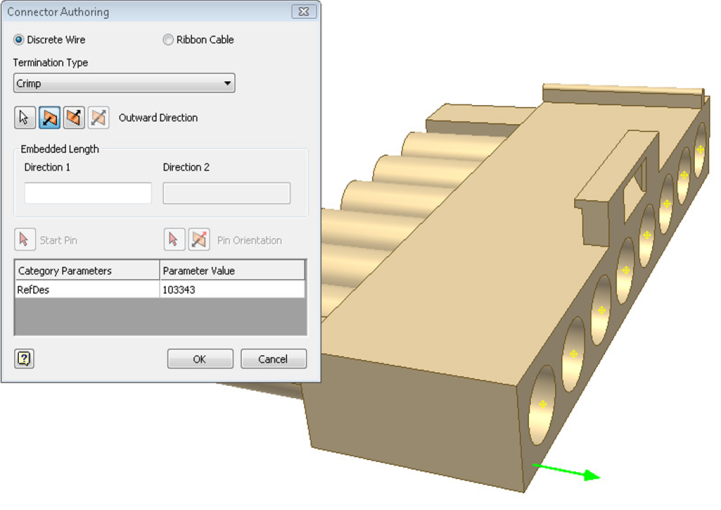Select the RefDes parameter row cell
Screen dimensions: 721x510
(x=87, y=290)
